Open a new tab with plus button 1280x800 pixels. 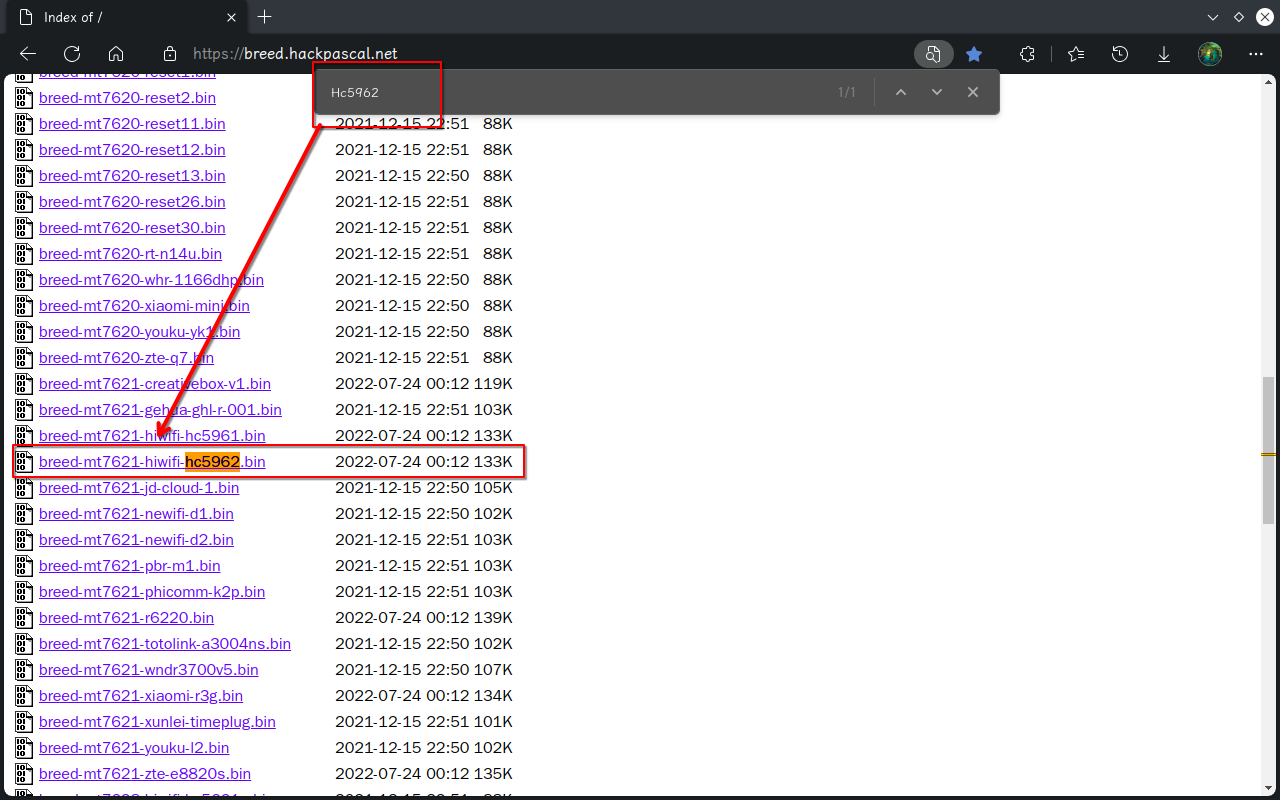(x=264, y=17)
